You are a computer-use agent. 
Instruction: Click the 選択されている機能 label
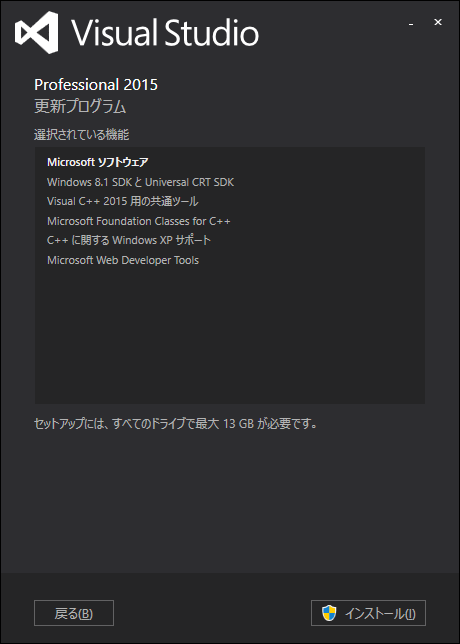coord(82,134)
